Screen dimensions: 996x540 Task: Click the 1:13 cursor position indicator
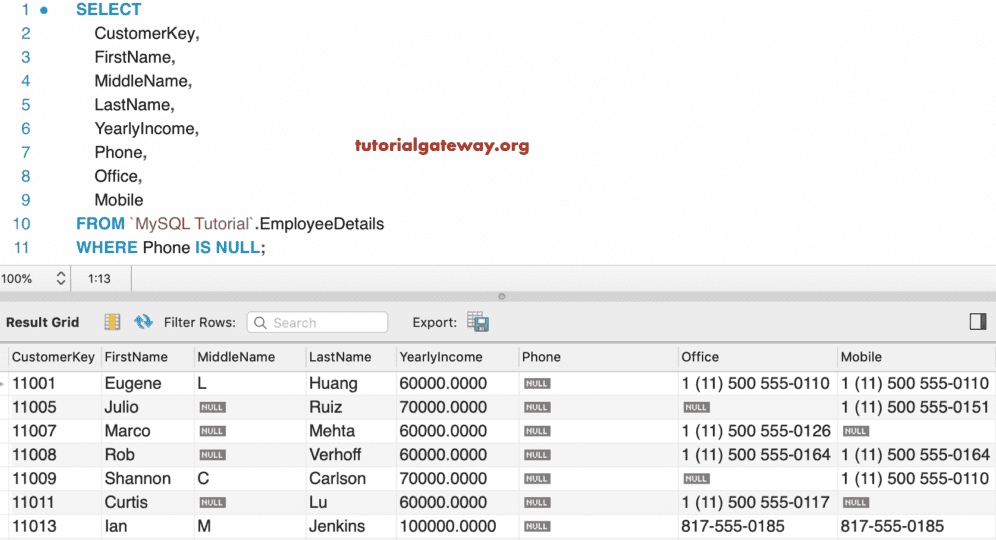tap(99, 278)
